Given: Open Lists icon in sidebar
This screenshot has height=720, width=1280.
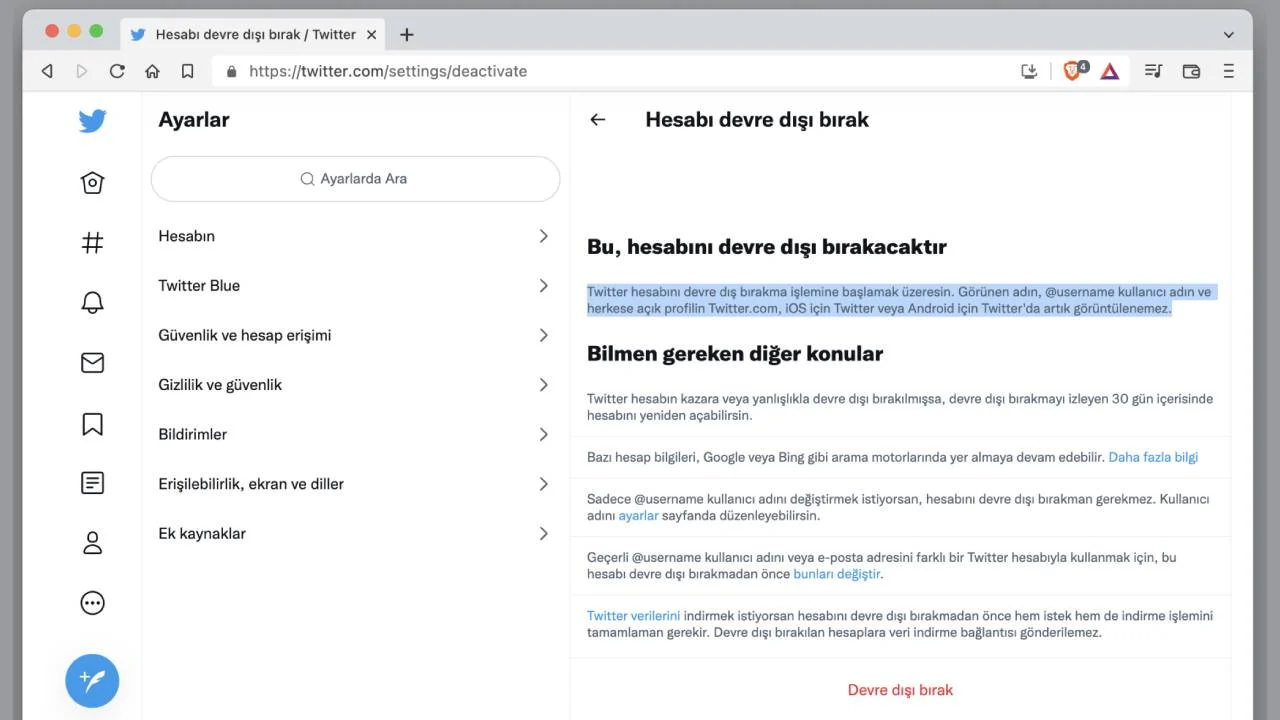Looking at the screenshot, I should pos(92,483).
